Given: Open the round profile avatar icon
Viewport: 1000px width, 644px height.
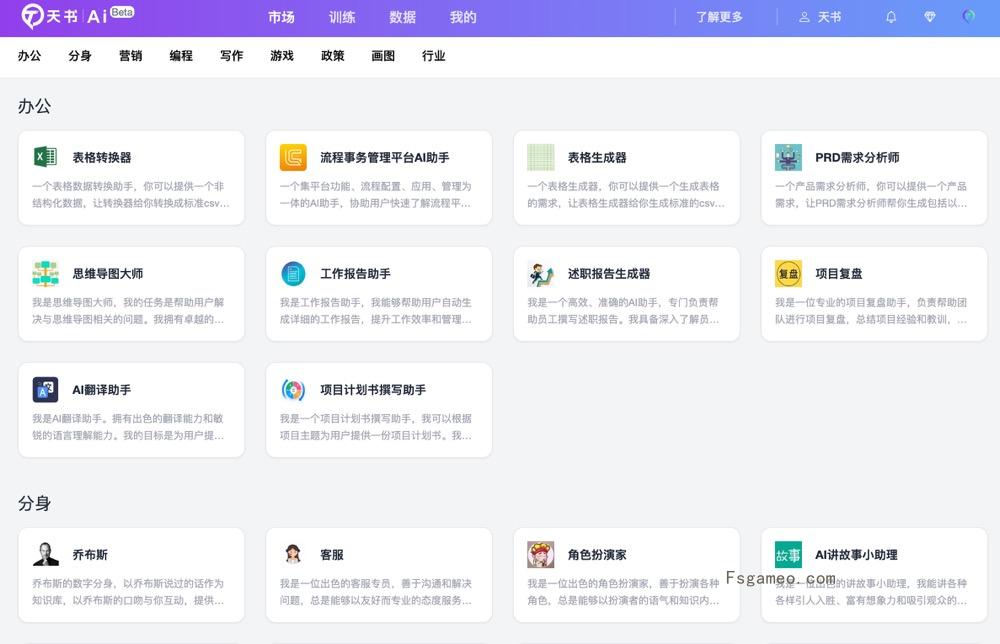Looking at the screenshot, I should click(x=969, y=17).
